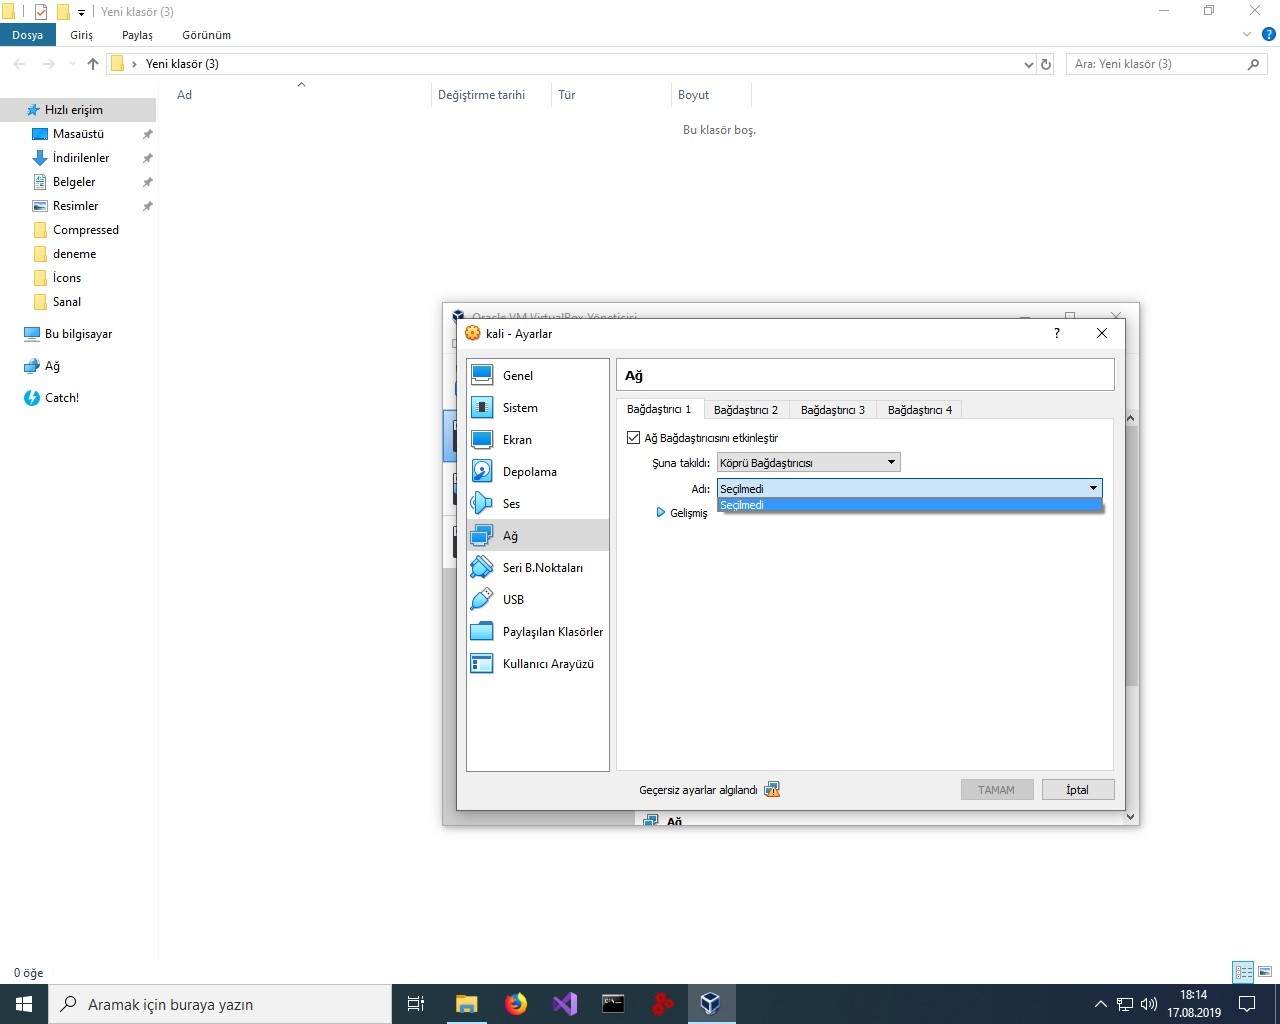
Task: Open the Dosya menu in Explorer
Action: 28,35
